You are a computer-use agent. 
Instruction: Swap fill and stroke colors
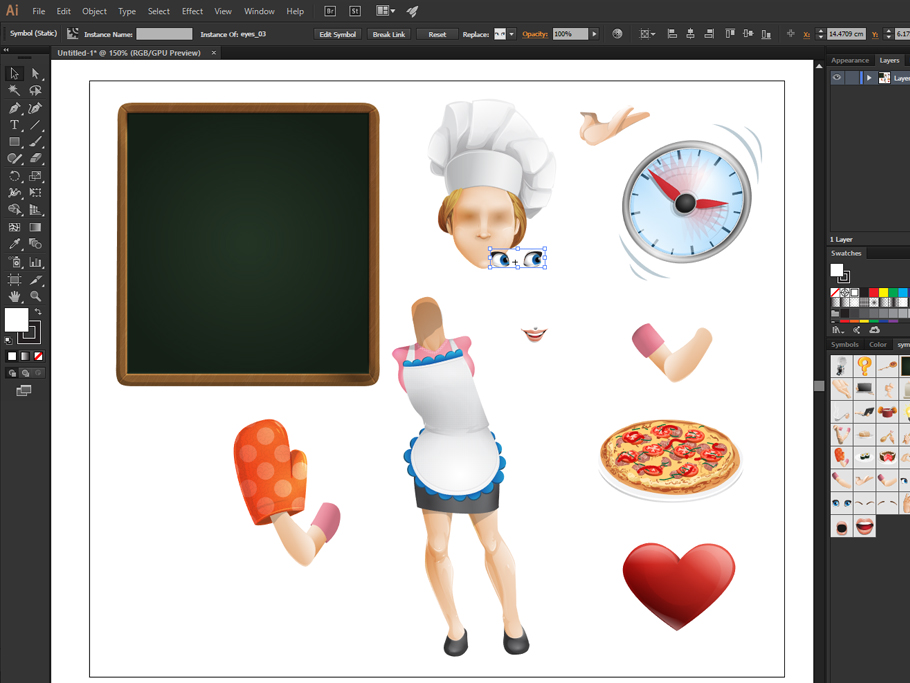(x=38, y=313)
